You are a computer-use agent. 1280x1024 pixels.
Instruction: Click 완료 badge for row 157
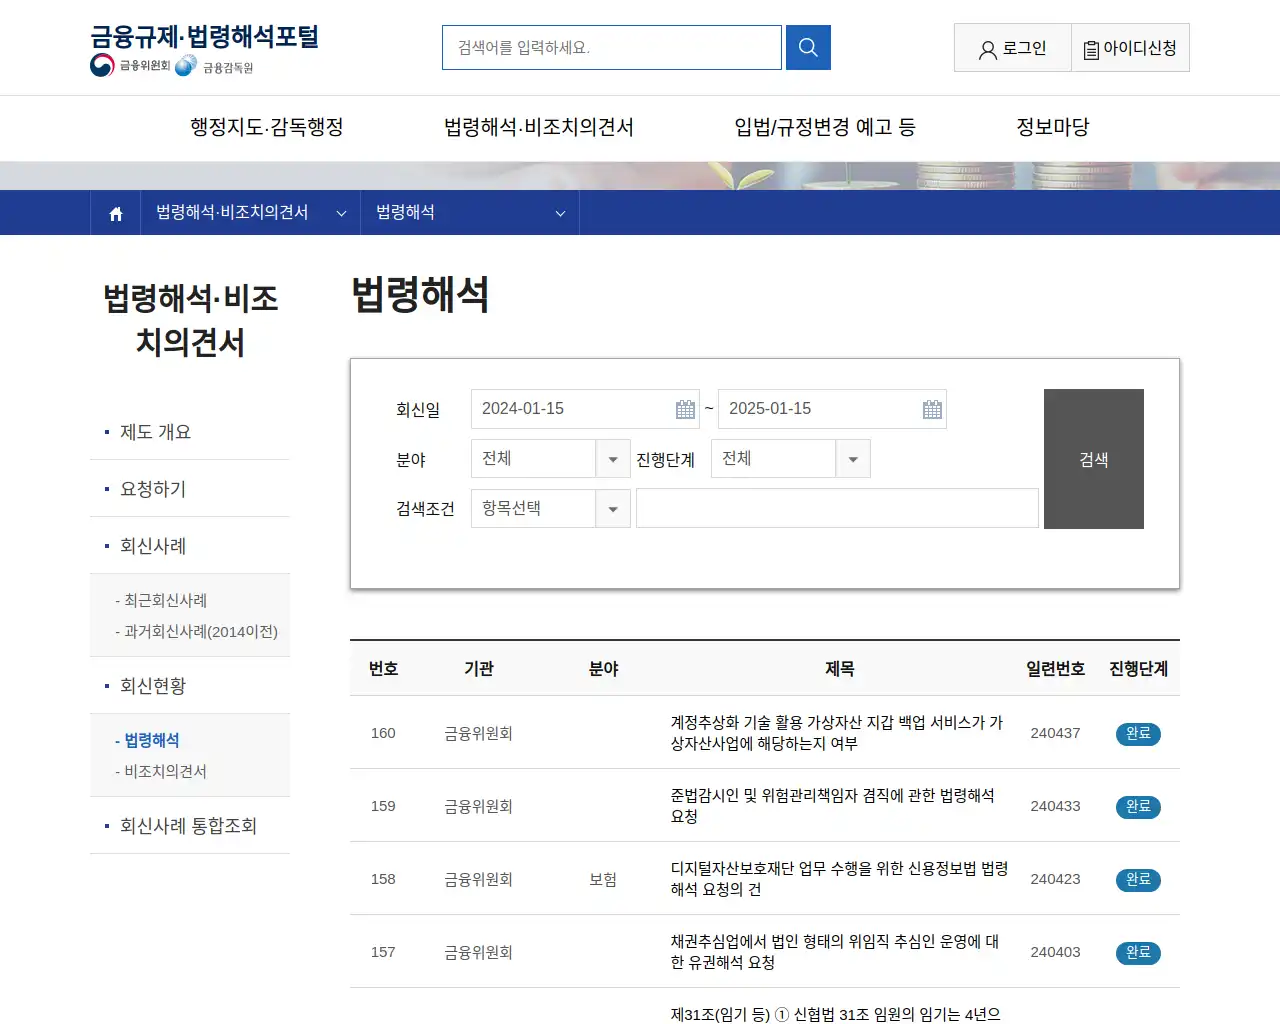1138,952
